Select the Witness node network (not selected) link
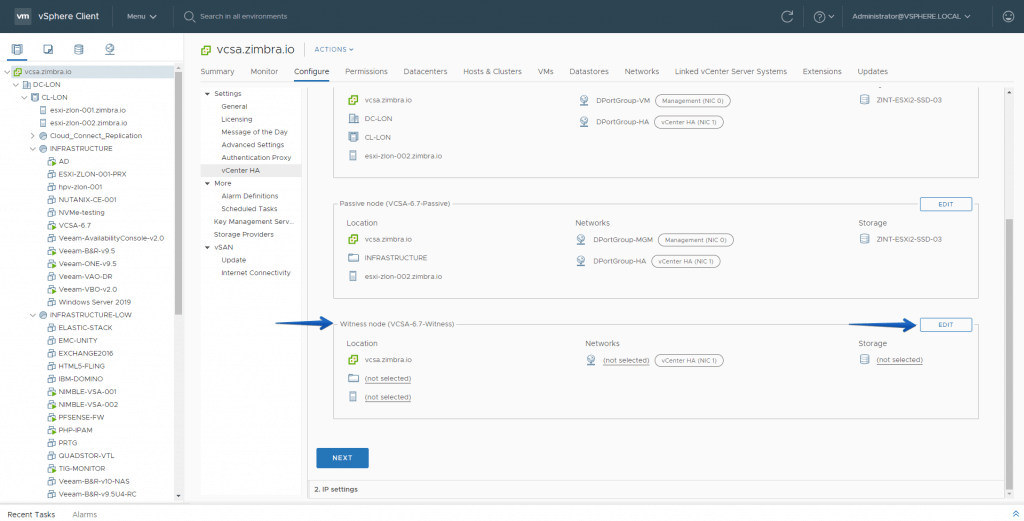This screenshot has width=1024, height=521. (x=626, y=360)
